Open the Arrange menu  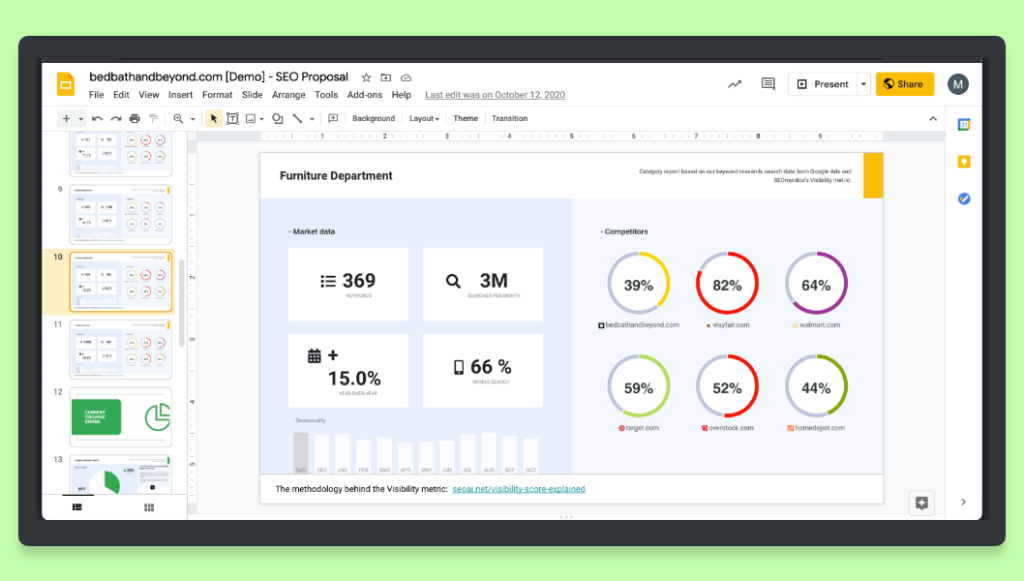[288, 94]
